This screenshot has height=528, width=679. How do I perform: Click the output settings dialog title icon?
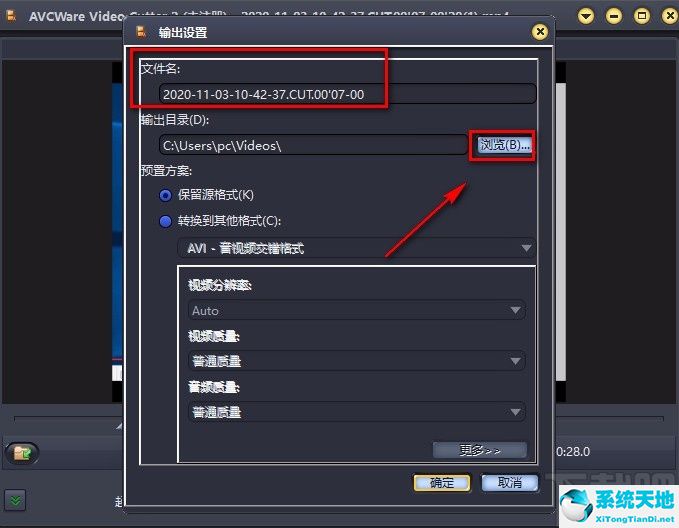(141, 32)
